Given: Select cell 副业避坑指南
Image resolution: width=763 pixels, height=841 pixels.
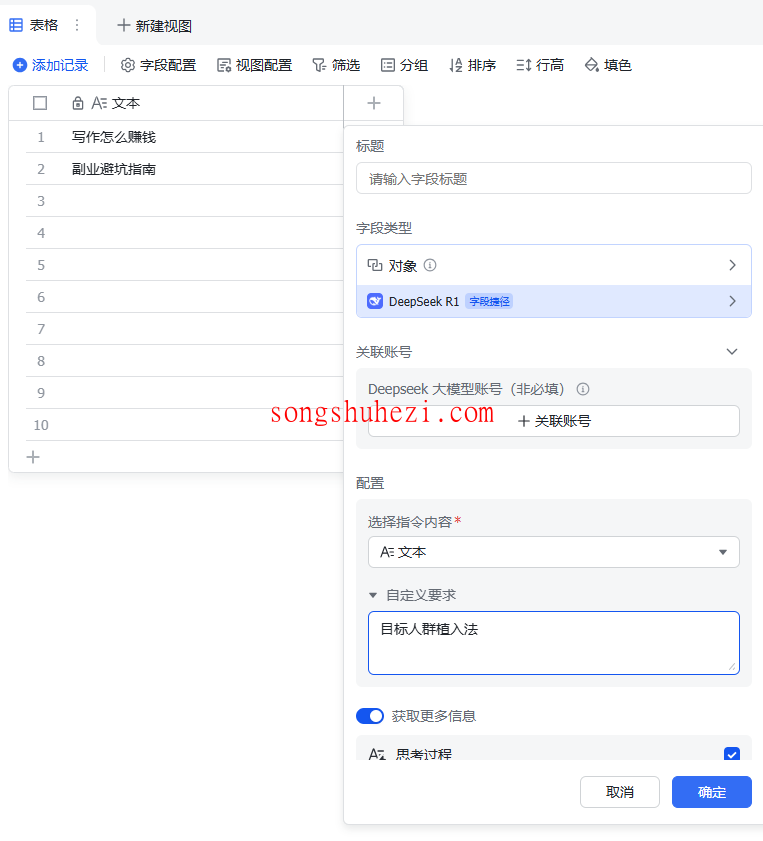Looking at the screenshot, I should point(114,169).
